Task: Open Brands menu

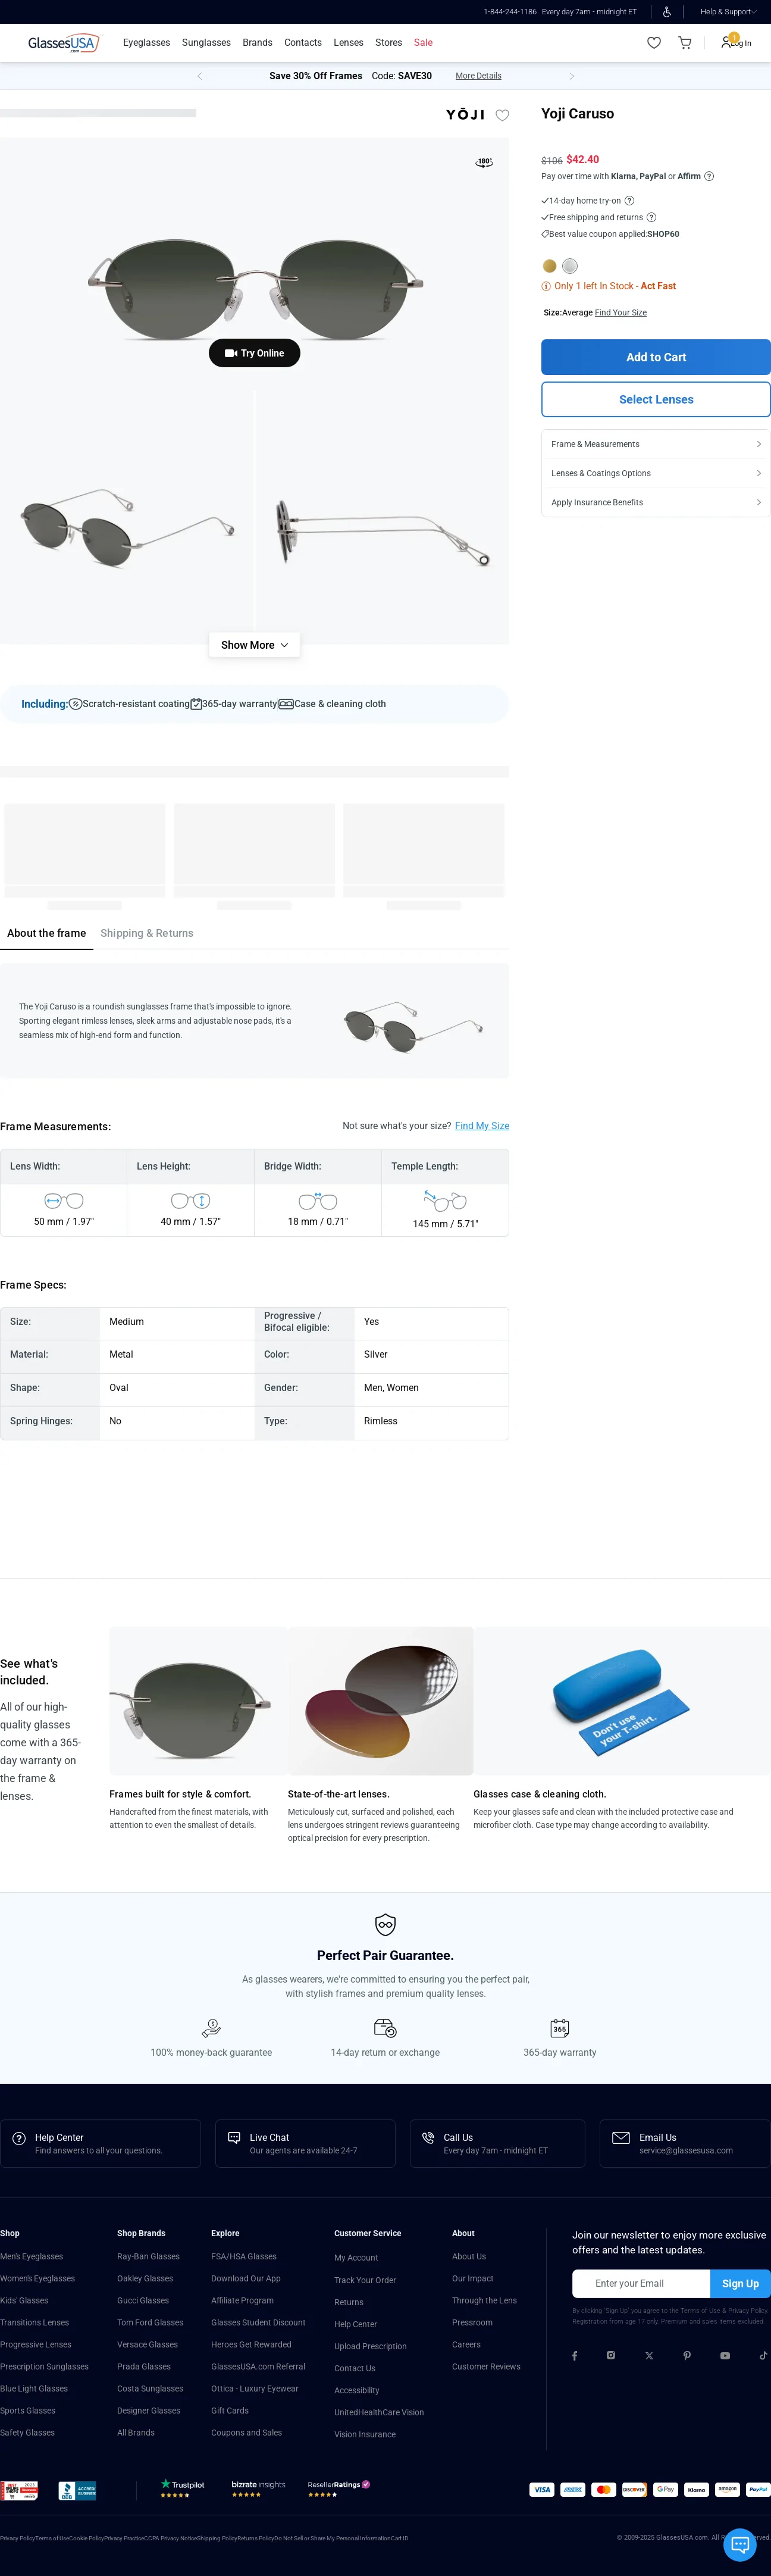Action: coord(257,43)
